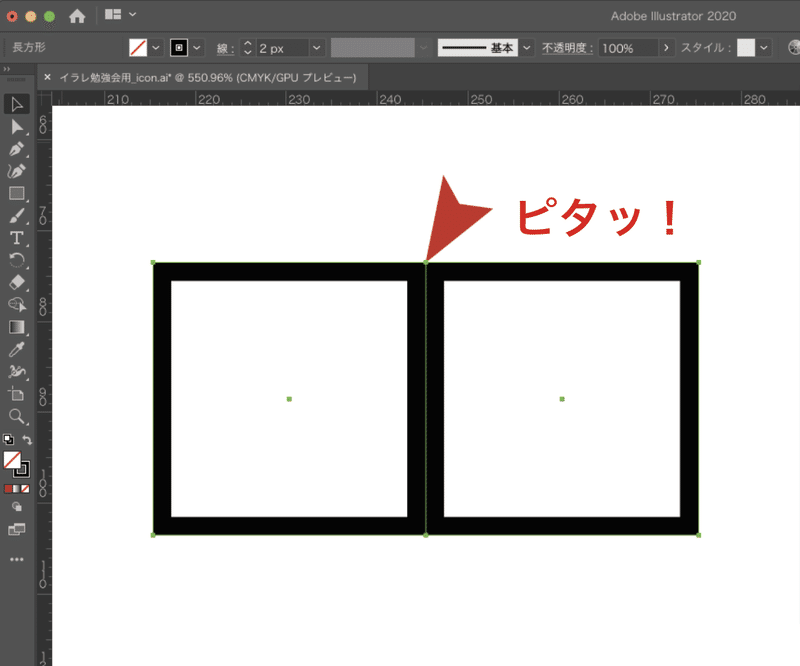The height and width of the screenshot is (666, 800).
Task: Select the Selection tool (black arrow)
Action: [17, 104]
